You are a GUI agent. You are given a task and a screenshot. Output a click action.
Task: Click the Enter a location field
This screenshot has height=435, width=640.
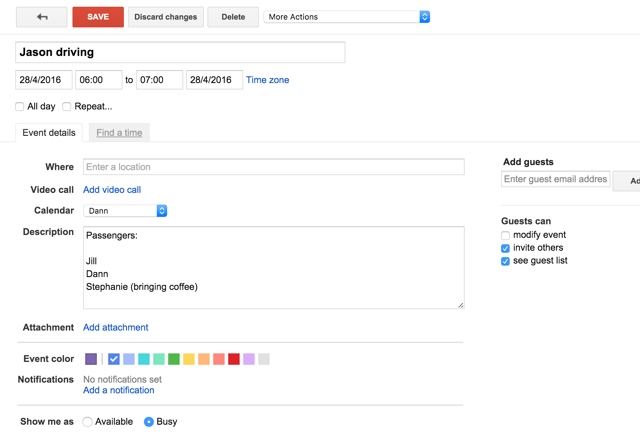tap(273, 167)
